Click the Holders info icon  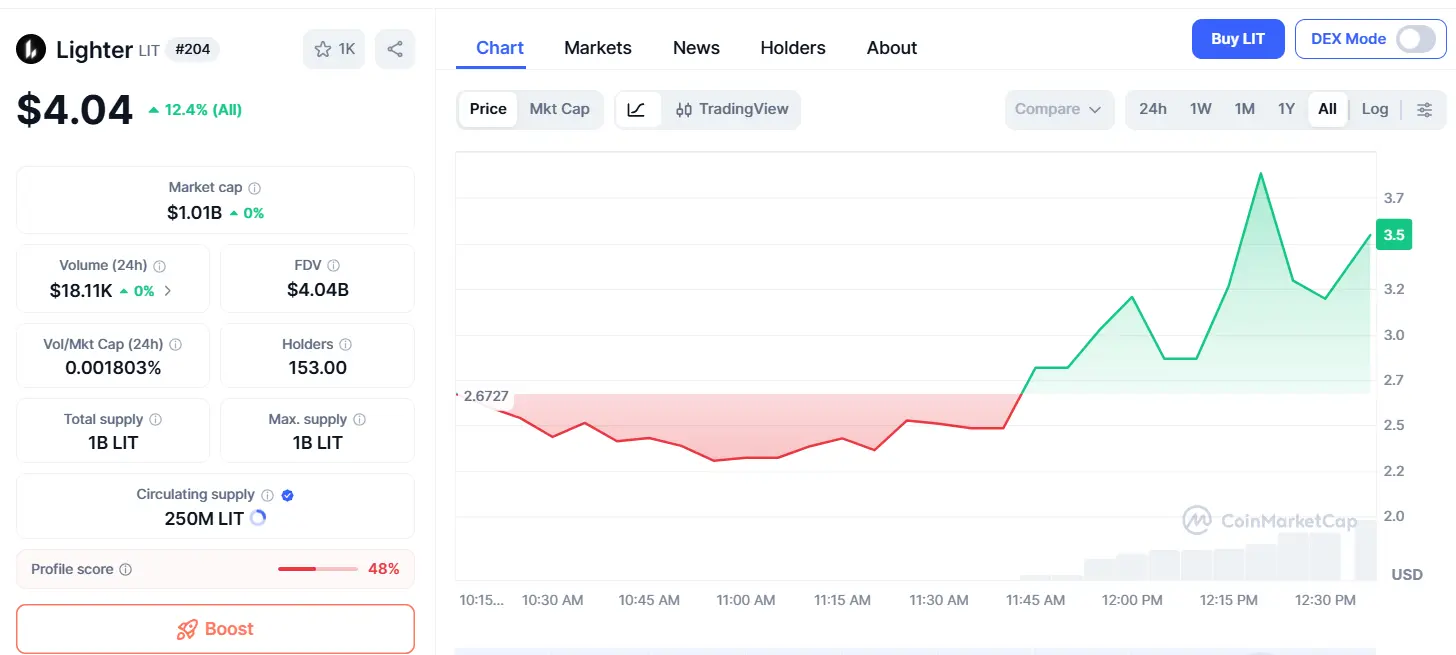(345, 344)
